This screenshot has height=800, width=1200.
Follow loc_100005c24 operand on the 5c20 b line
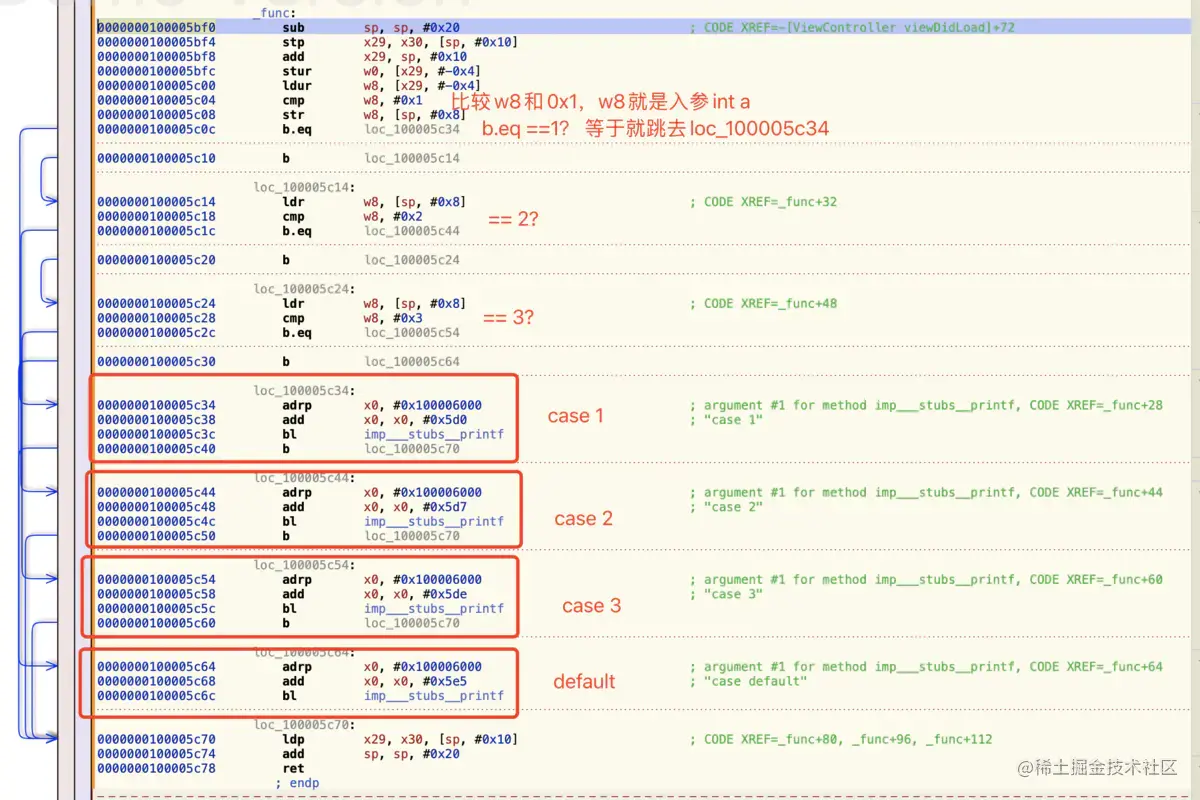(412, 260)
